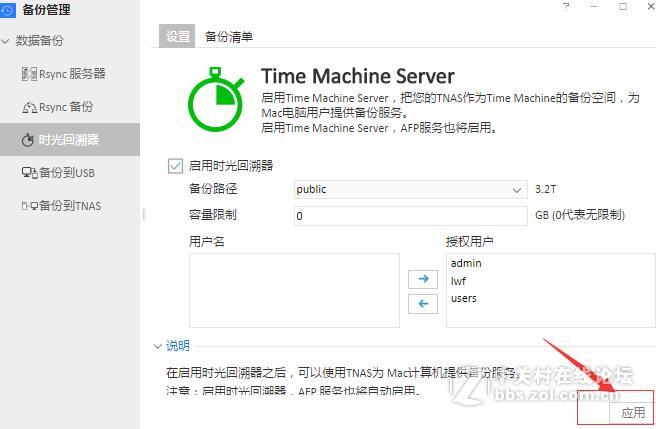Switch to the 设置 tab
The image size is (656, 429).
177,36
